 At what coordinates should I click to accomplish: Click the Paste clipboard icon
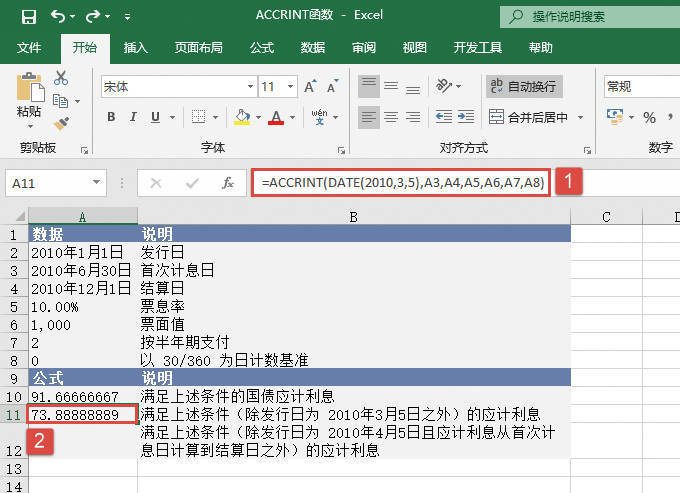coord(30,88)
